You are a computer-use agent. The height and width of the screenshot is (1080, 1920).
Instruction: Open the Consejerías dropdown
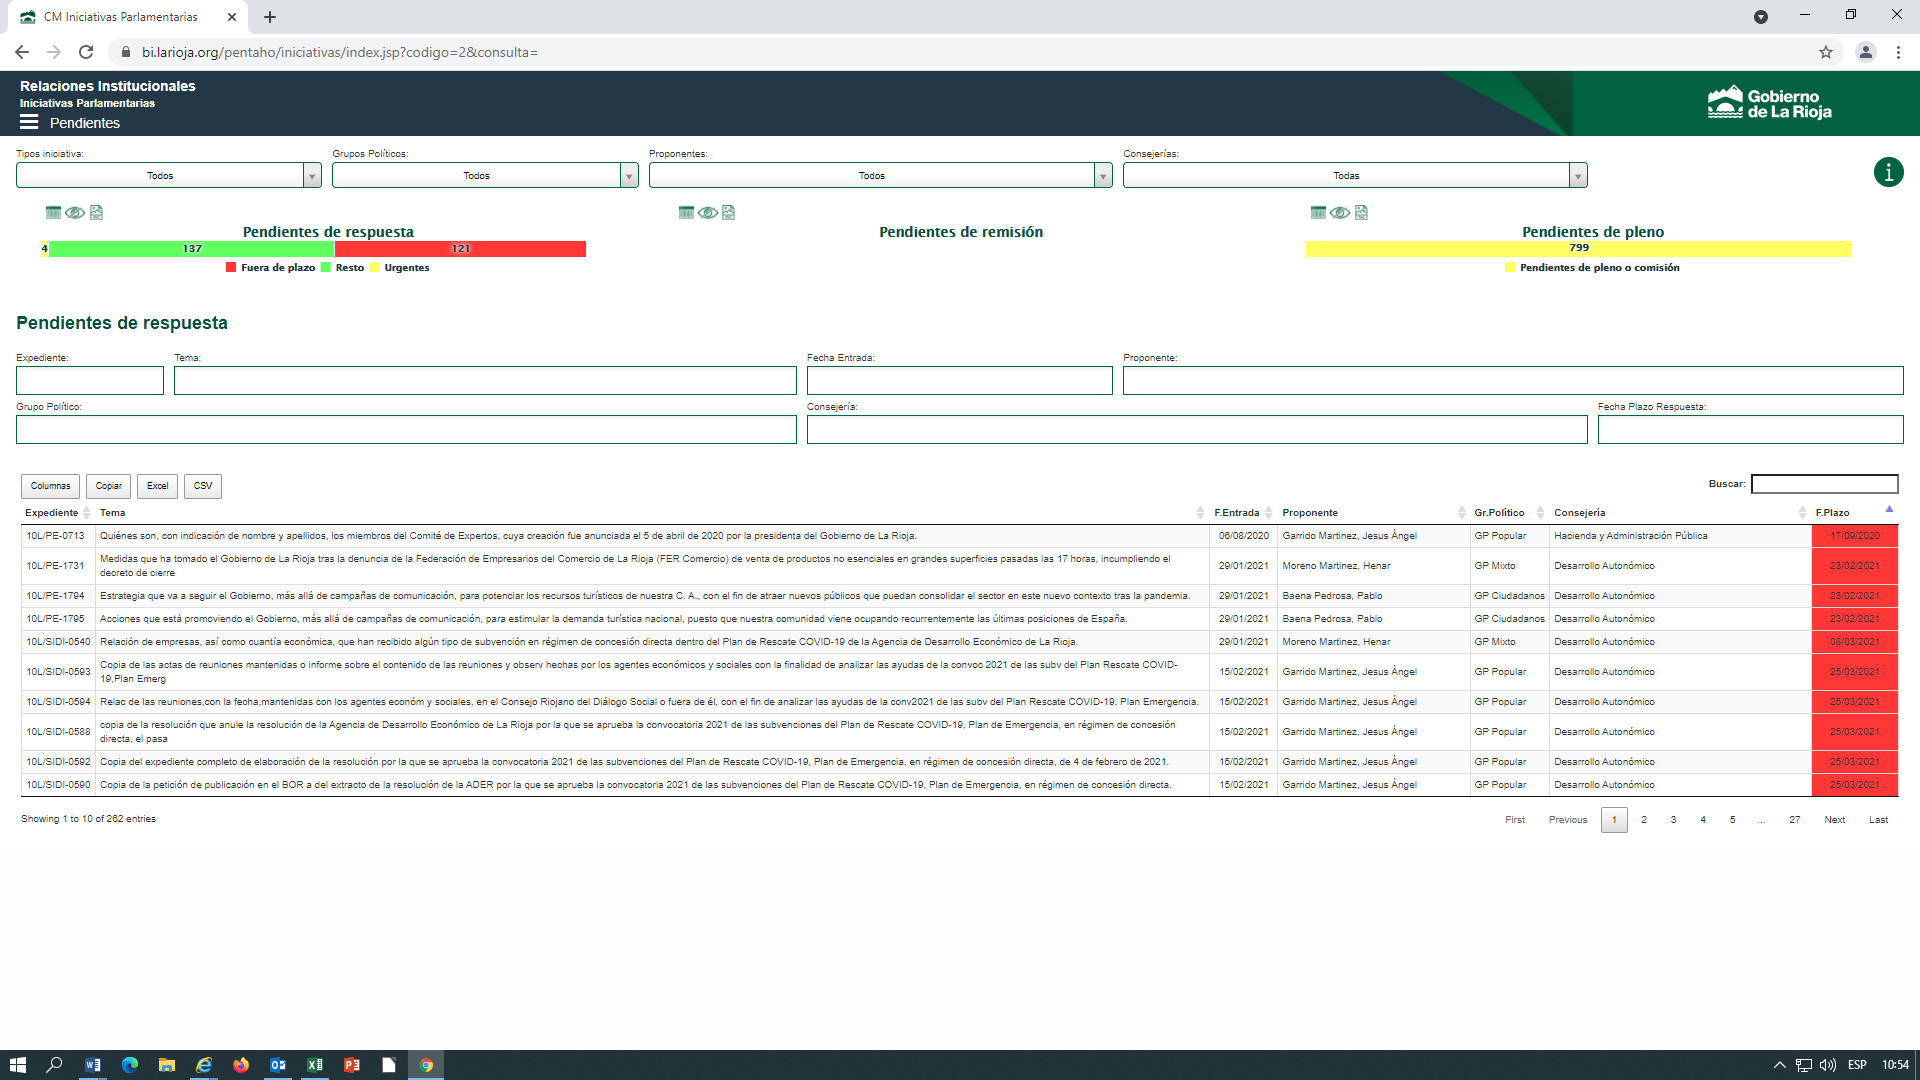pyautogui.click(x=1355, y=175)
